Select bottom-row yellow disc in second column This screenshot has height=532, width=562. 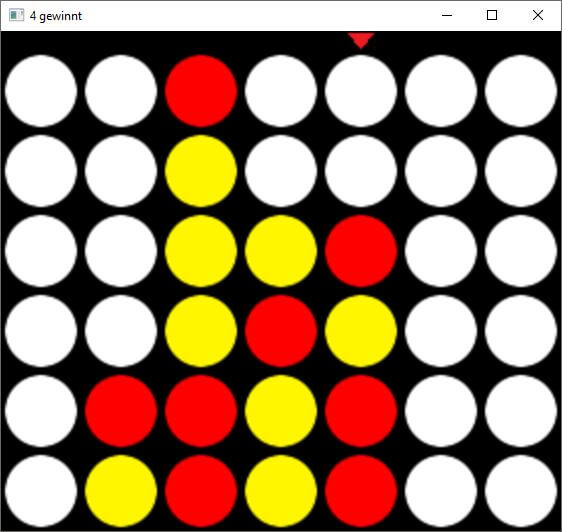point(121,490)
